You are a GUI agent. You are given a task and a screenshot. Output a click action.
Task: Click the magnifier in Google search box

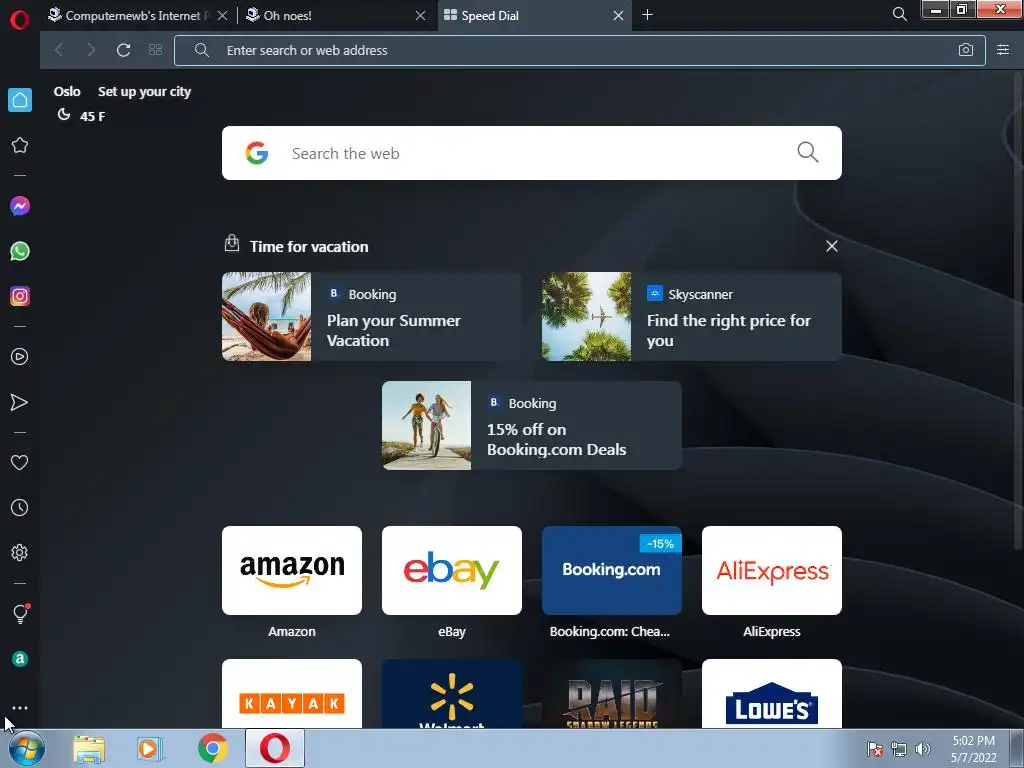coord(808,153)
